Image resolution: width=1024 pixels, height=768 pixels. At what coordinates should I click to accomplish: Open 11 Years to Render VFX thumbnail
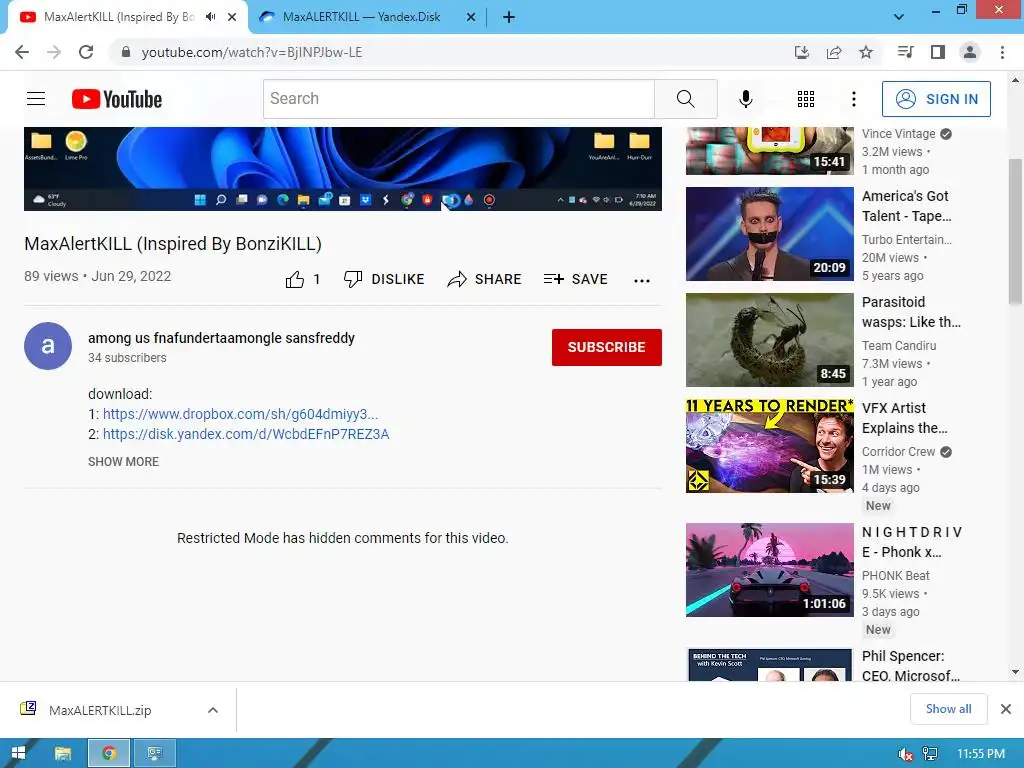tap(769, 445)
